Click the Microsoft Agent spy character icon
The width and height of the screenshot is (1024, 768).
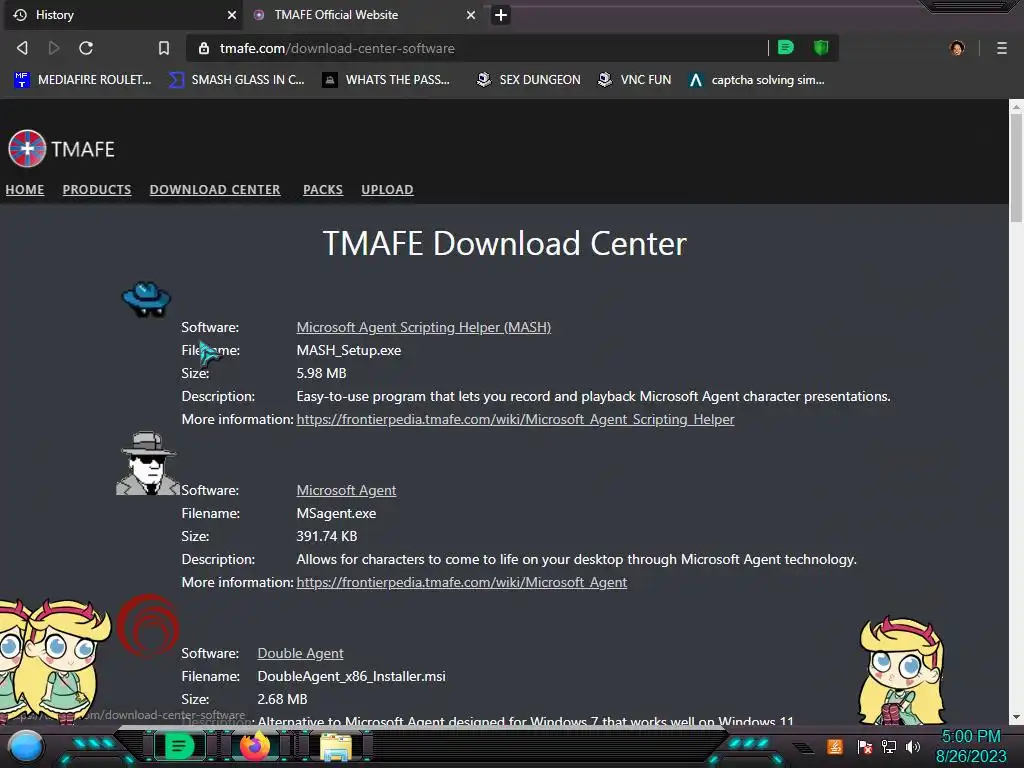coord(147,463)
